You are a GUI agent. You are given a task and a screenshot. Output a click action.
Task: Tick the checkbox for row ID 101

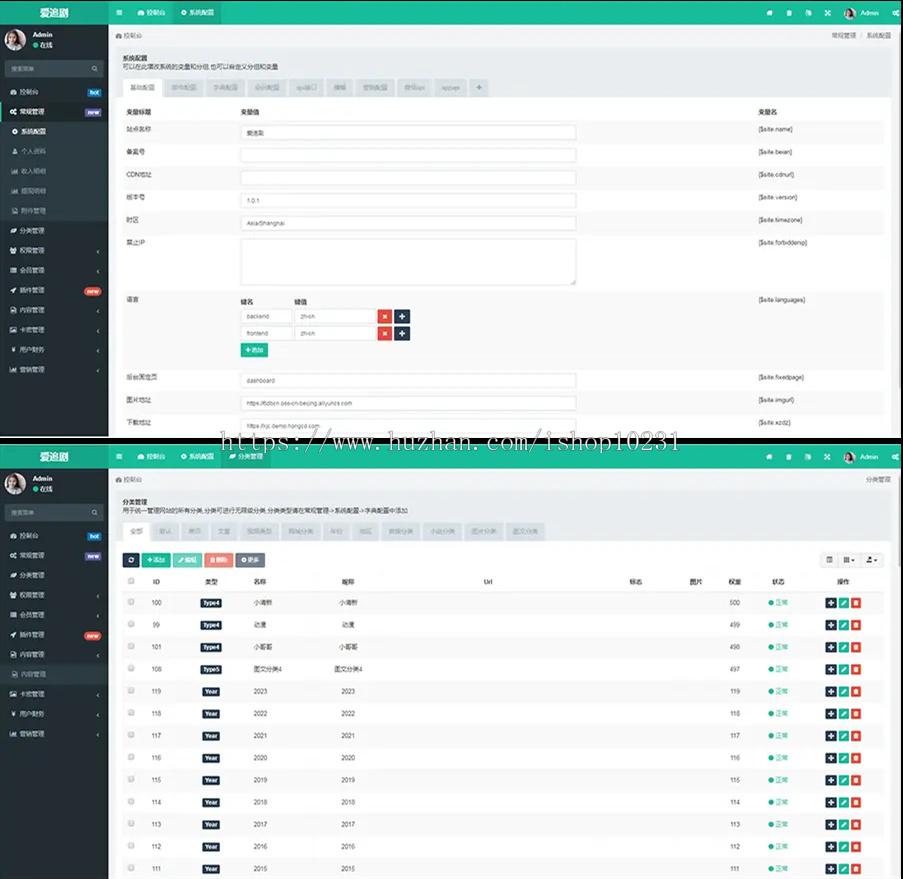(131, 646)
